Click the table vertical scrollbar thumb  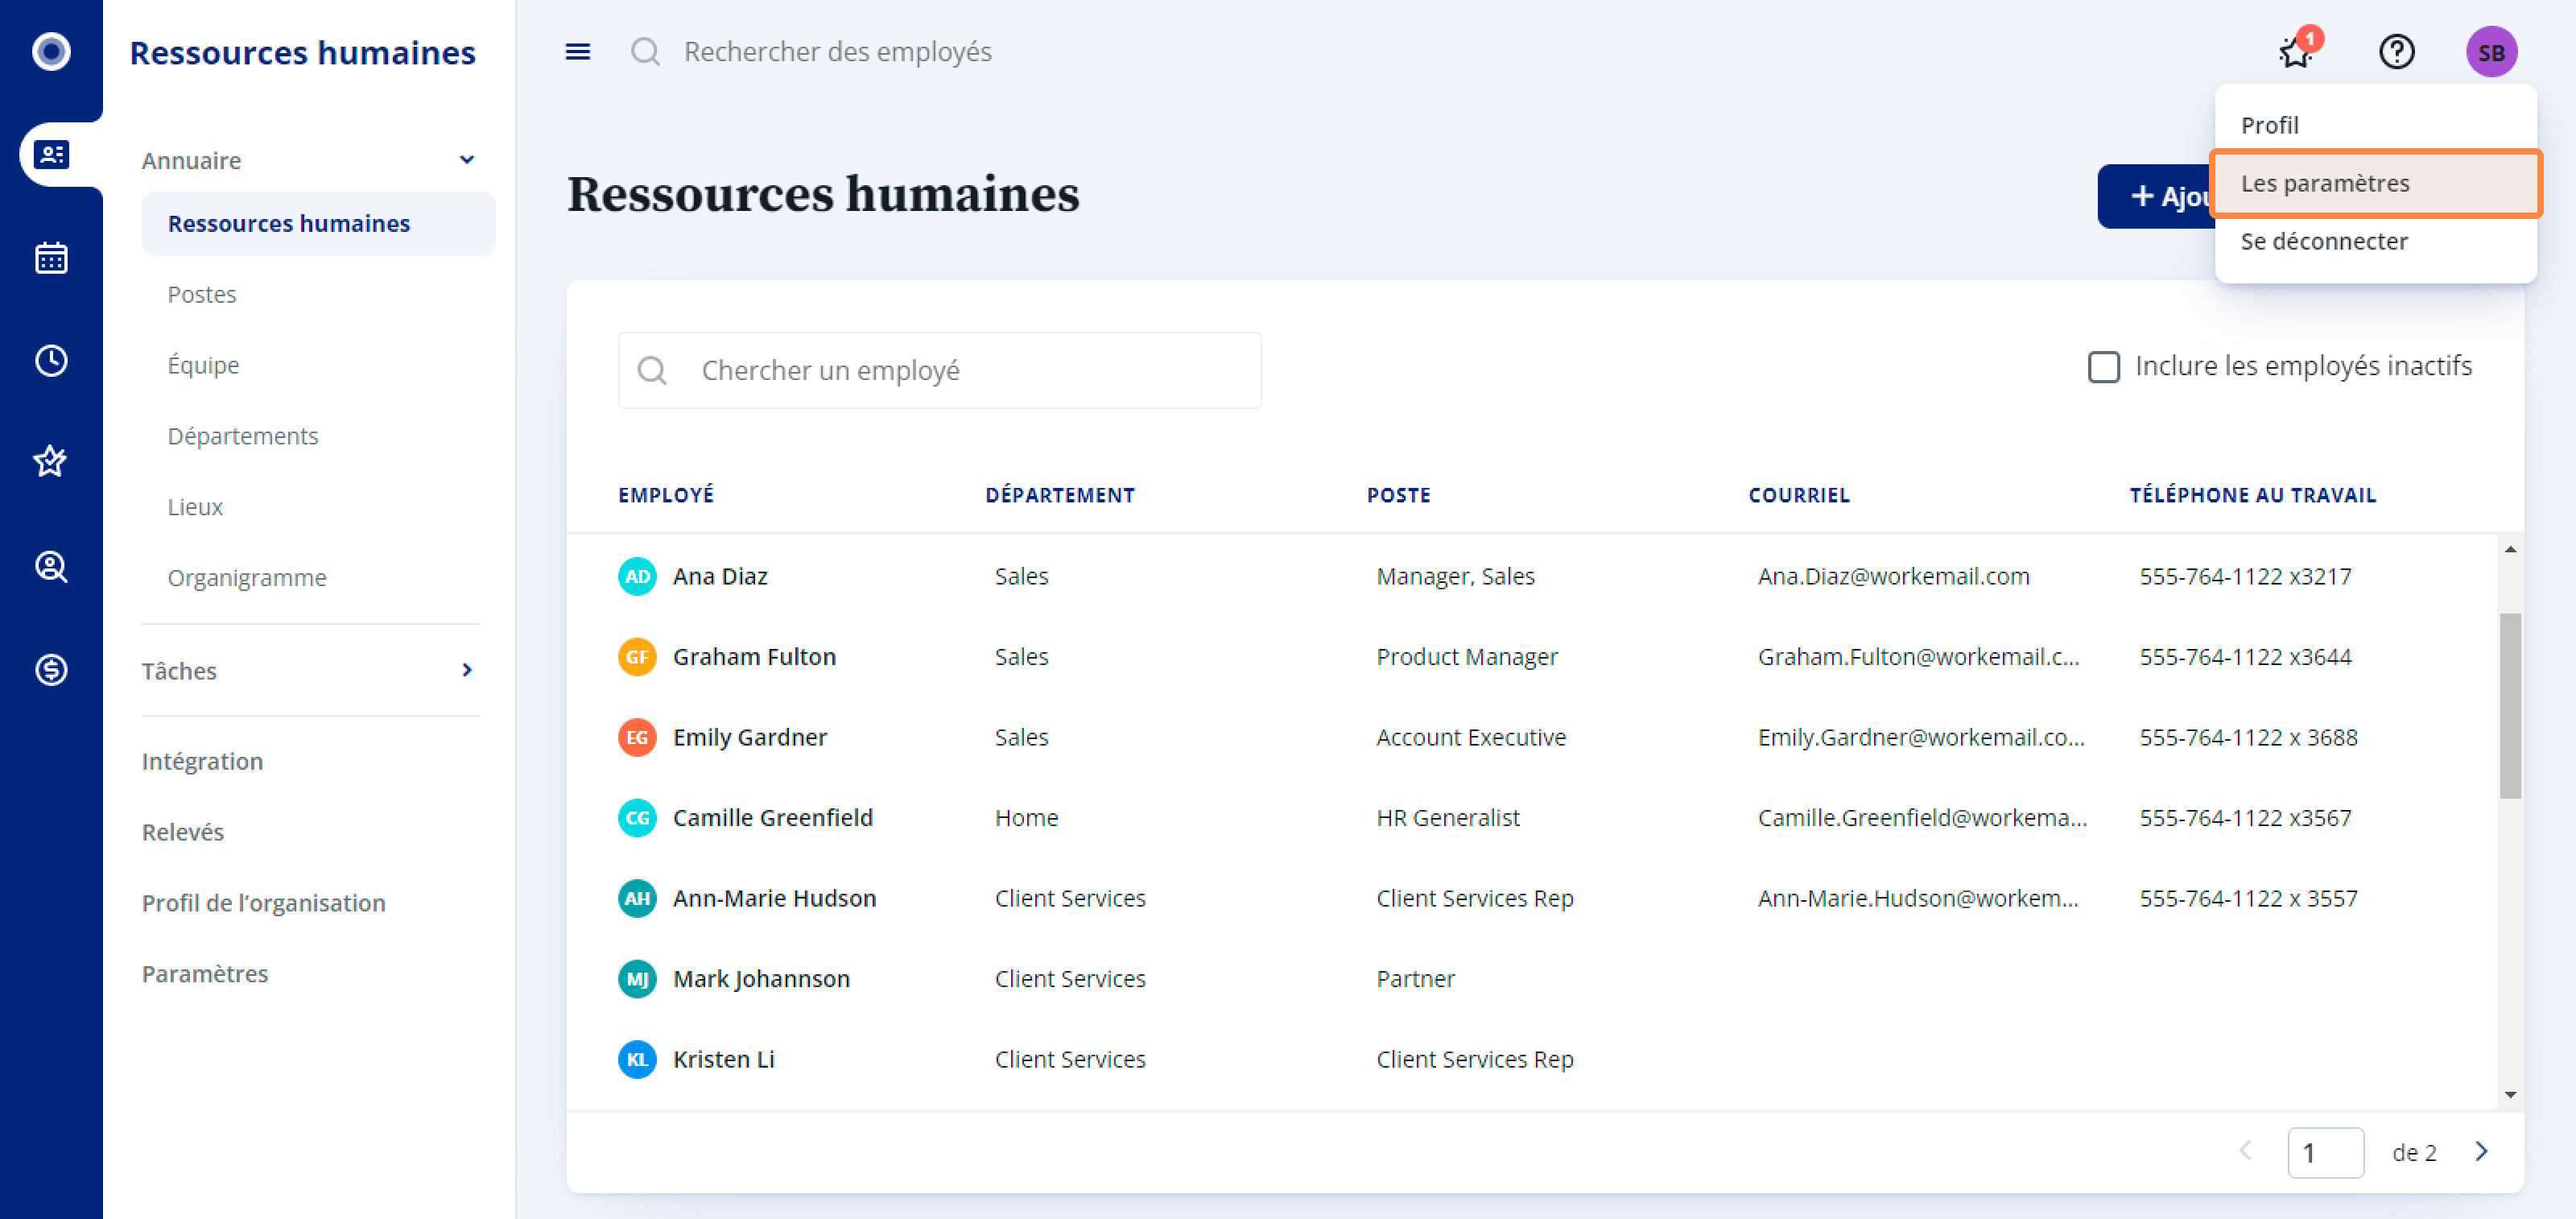click(x=2509, y=705)
